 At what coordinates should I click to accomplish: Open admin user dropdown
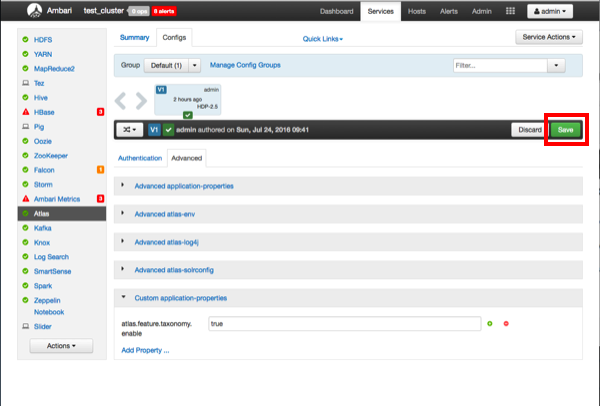[x=550, y=11]
